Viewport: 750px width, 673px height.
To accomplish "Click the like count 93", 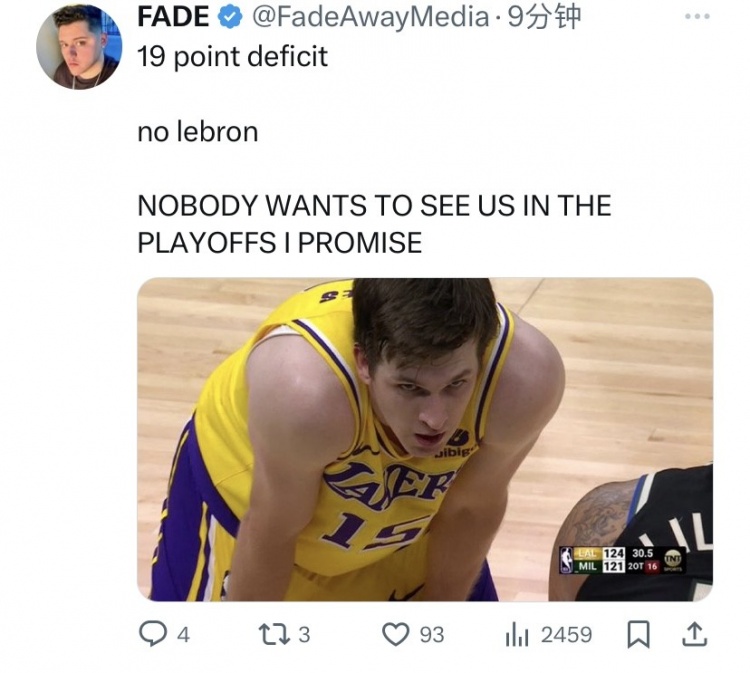I will [432, 635].
